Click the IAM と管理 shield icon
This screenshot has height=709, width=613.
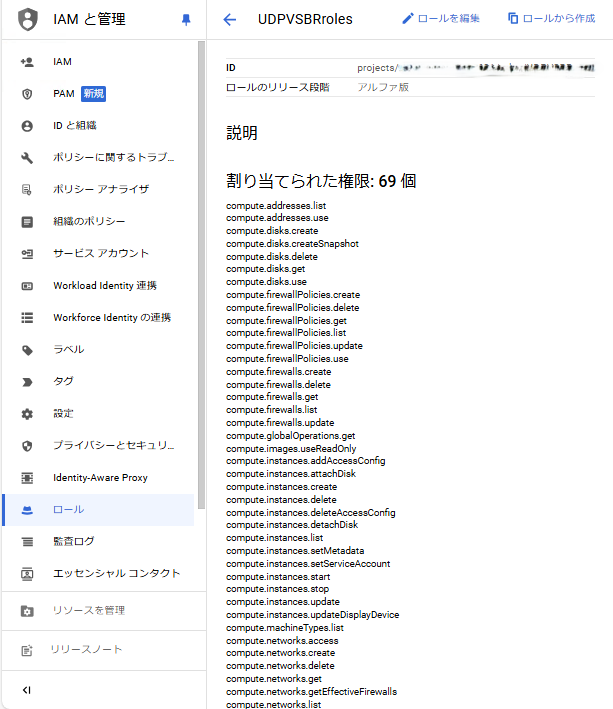28,19
